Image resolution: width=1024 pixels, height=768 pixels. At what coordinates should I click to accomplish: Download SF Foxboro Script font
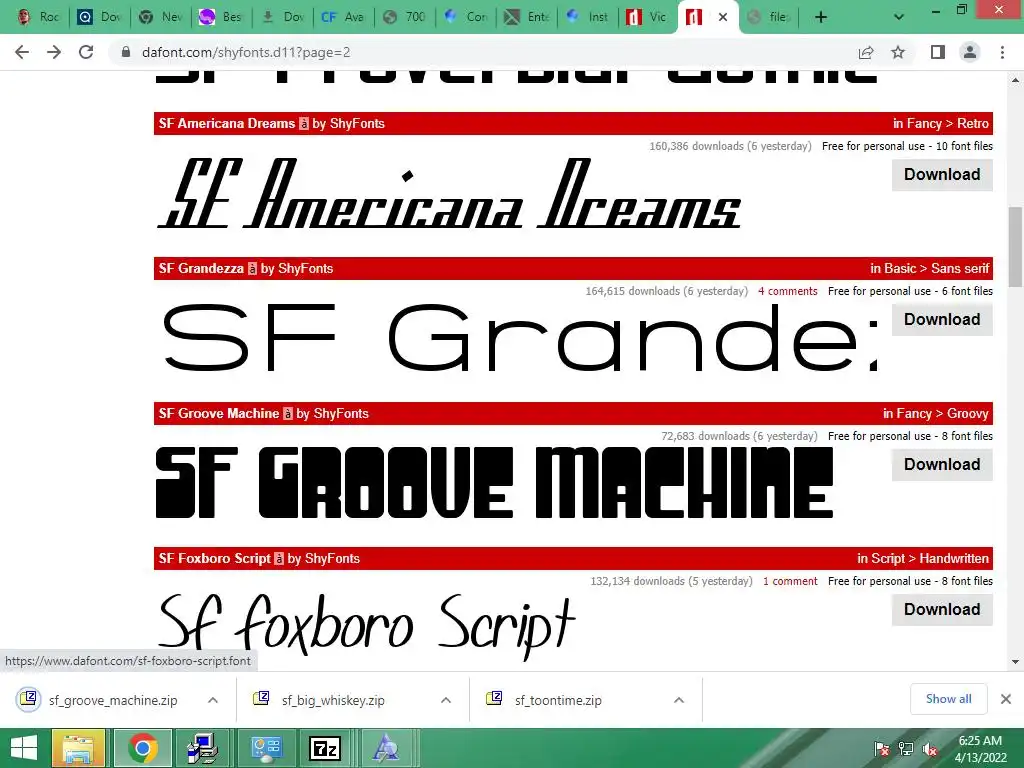(942, 609)
